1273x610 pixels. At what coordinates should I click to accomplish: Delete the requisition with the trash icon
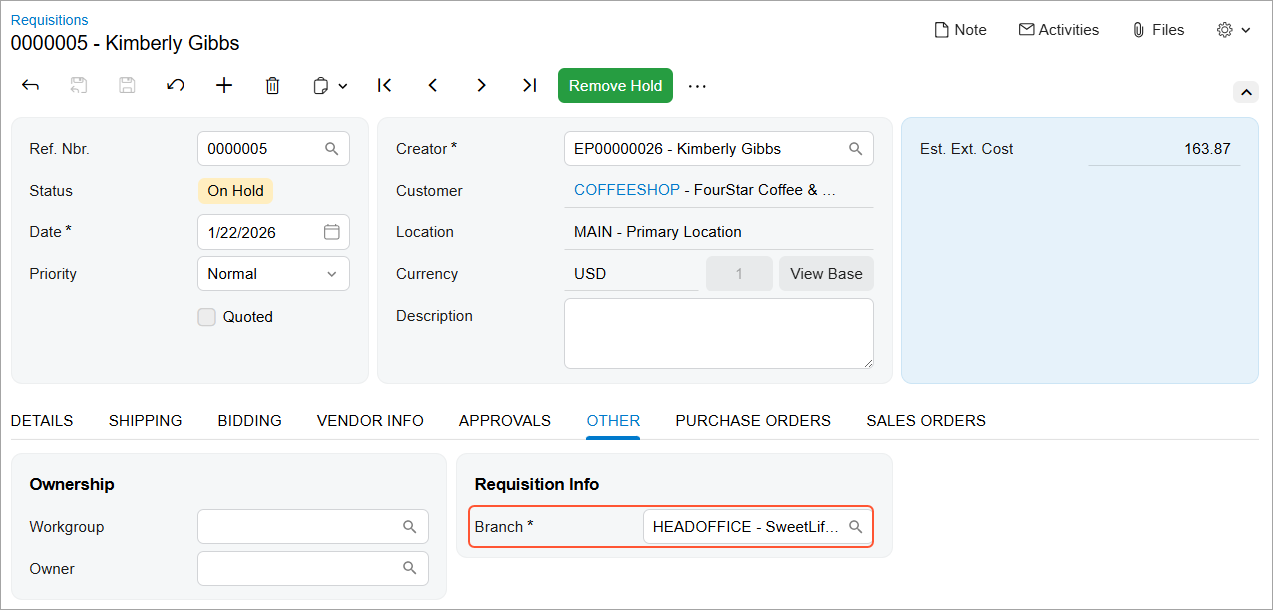[272, 86]
